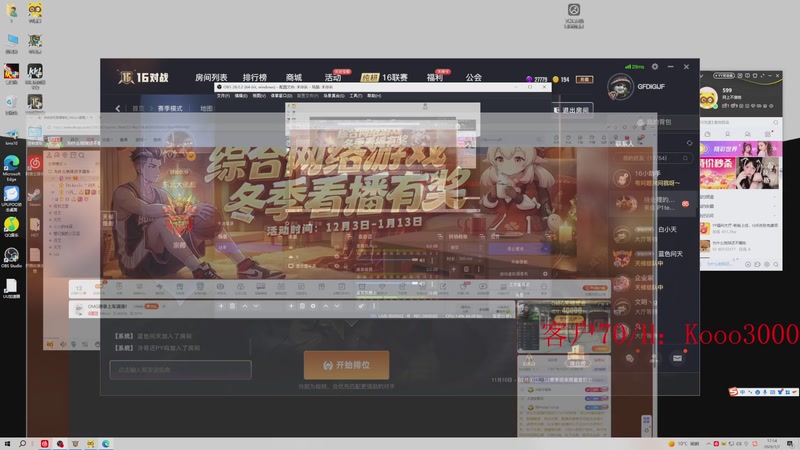
Task: Go back with the left chevron arrow
Action: [118, 108]
